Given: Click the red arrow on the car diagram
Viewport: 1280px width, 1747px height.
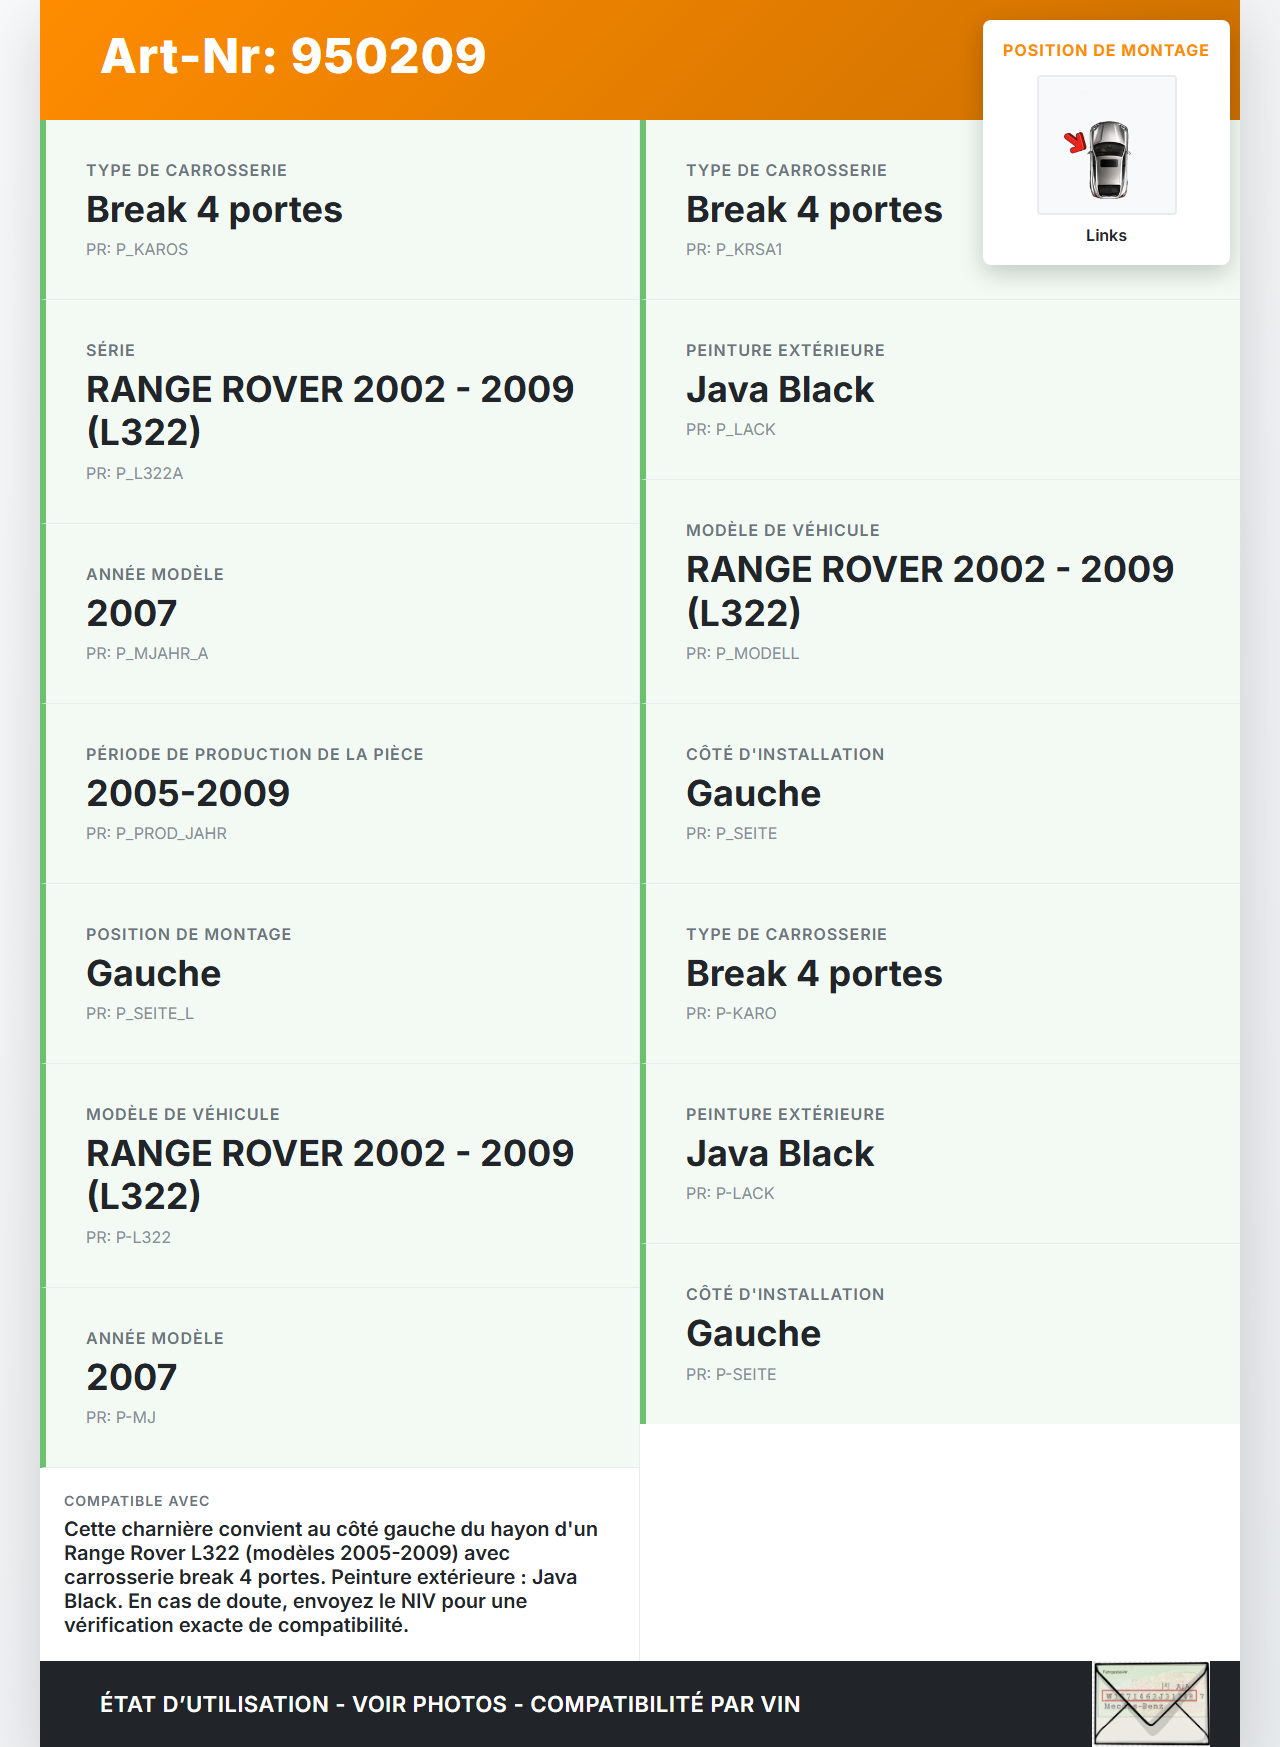Looking at the screenshot, I should [1075, 142].
